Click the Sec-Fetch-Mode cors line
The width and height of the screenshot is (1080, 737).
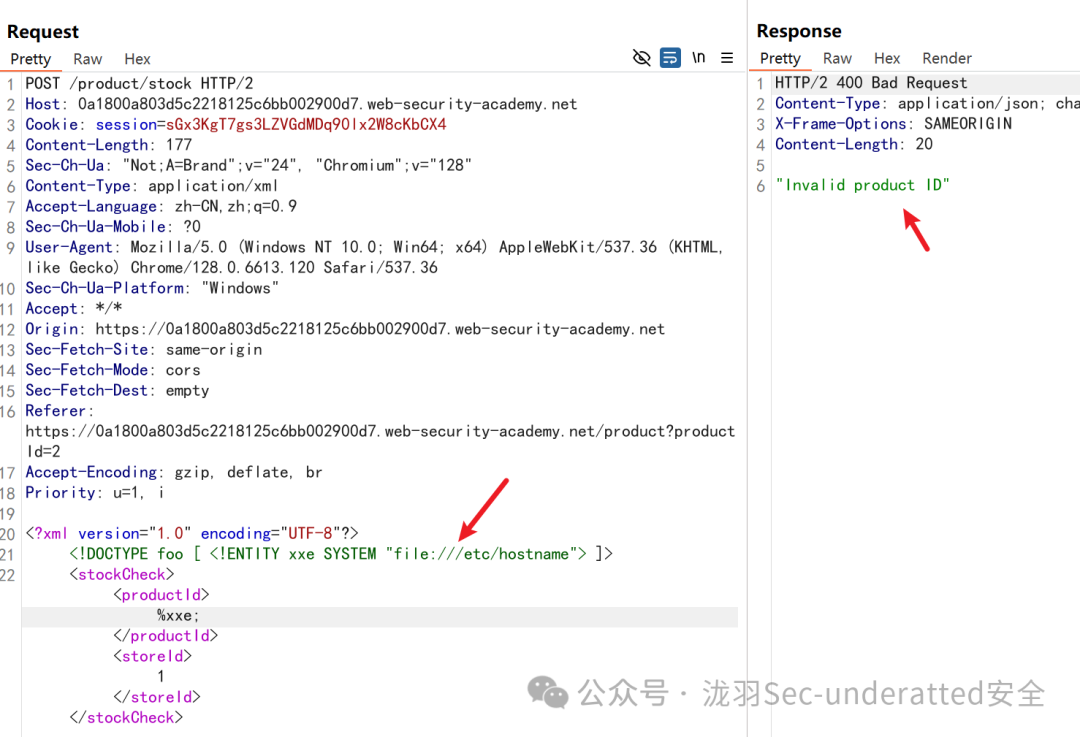click(113, 370)
